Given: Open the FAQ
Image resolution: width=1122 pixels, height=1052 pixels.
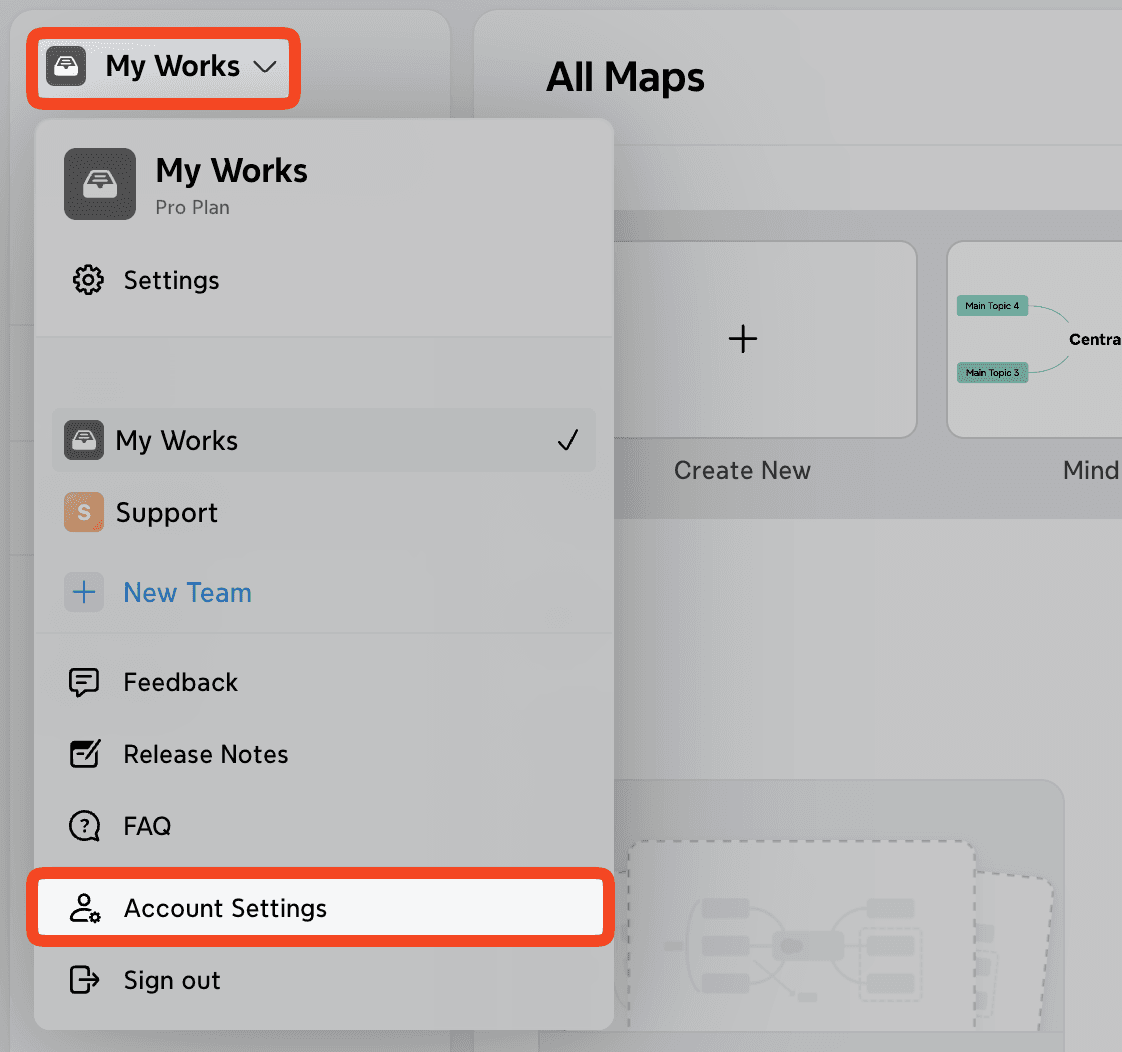Looking at the screenshot, I should (324, 826).
